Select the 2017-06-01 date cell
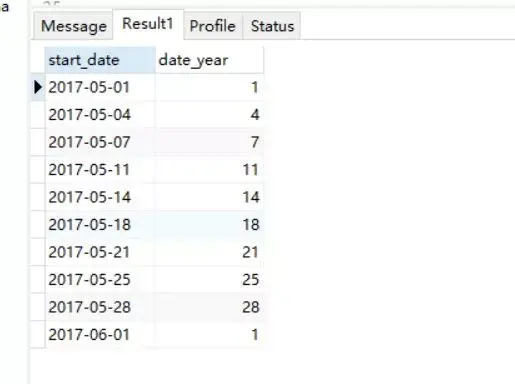The image size is (515, 384). click(x=100, y=334)
